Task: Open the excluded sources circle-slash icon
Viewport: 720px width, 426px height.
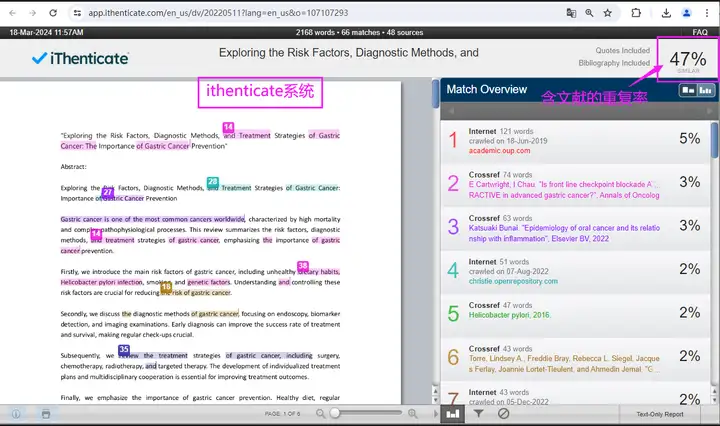Action: 504,414
